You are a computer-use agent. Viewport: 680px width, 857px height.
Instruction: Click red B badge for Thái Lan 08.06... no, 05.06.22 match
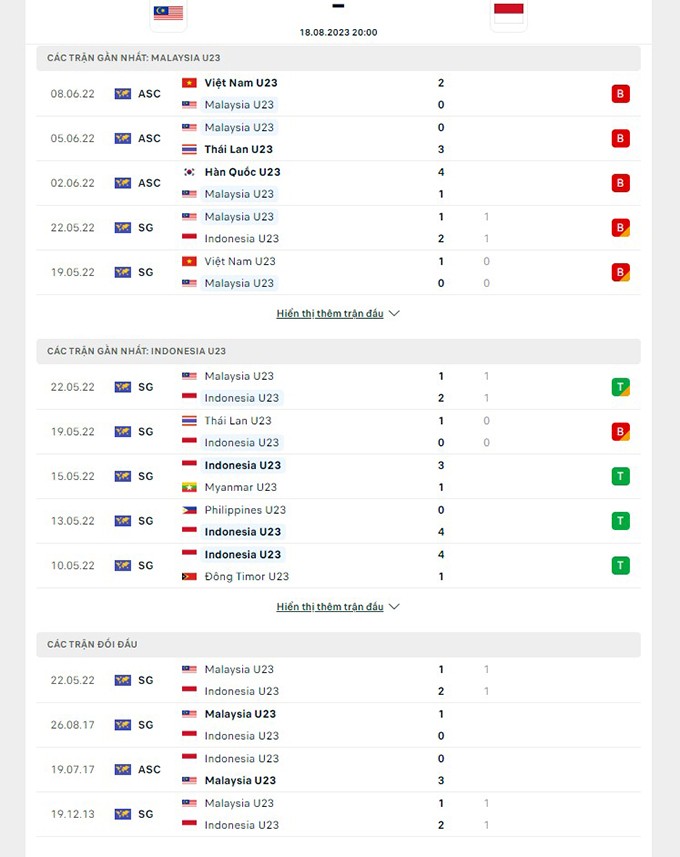coord(621,138)
